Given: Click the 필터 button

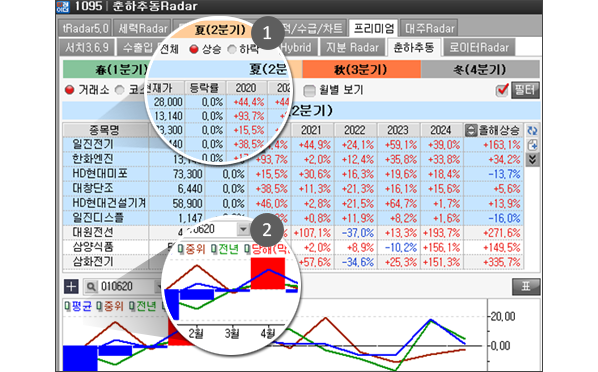Looking at the screenshot, I should pos(525,90).
